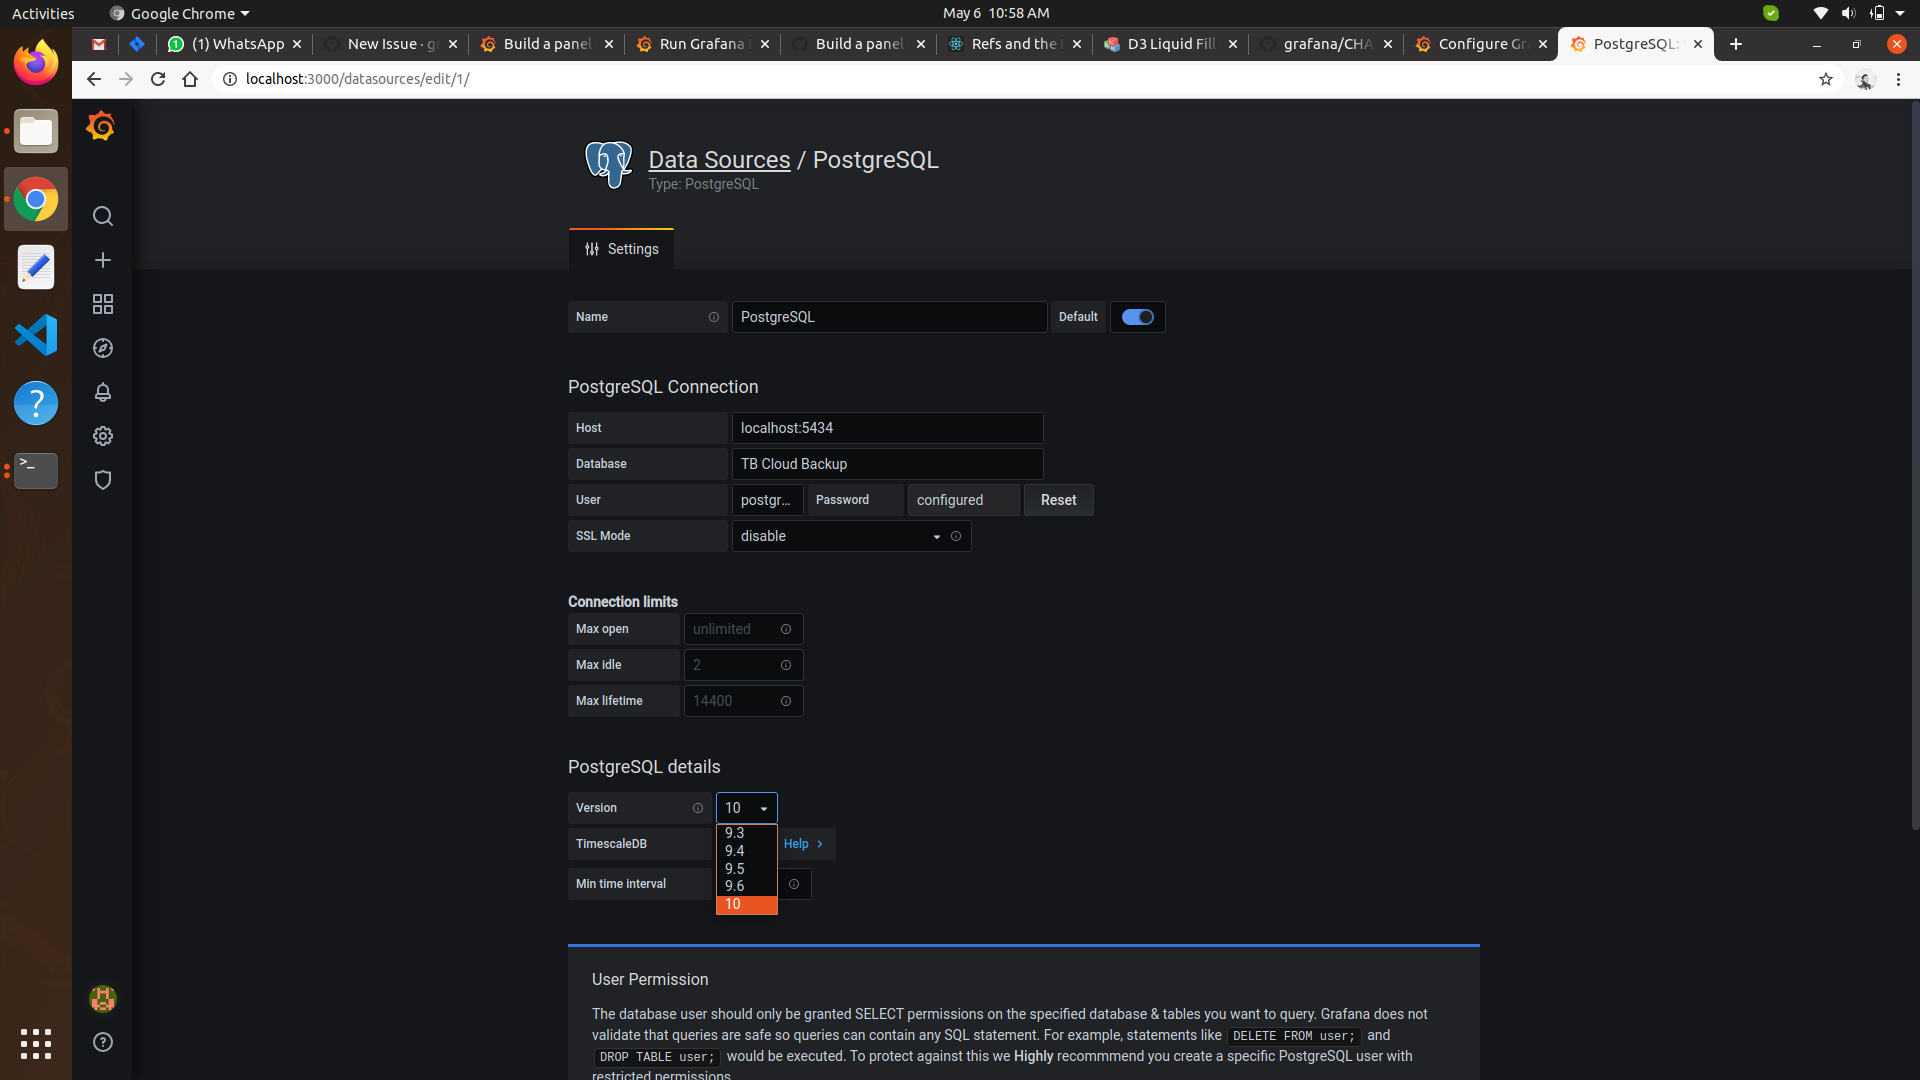Click the page vertical scrollbar
Screen dimensions: 1920x1080
click(1914, 465)
